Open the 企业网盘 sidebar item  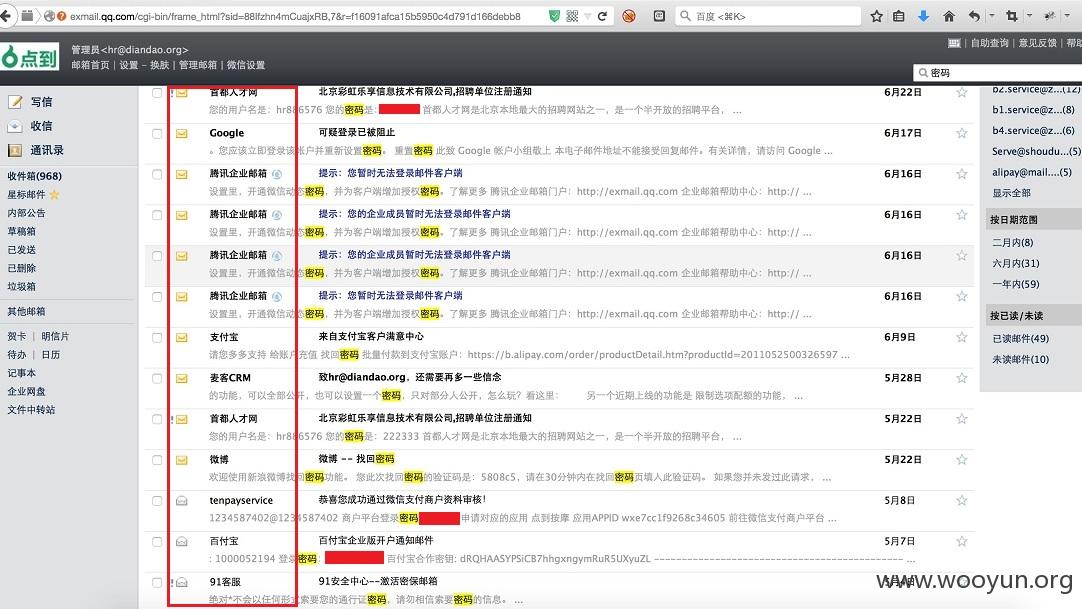click(x=26, y=391)
